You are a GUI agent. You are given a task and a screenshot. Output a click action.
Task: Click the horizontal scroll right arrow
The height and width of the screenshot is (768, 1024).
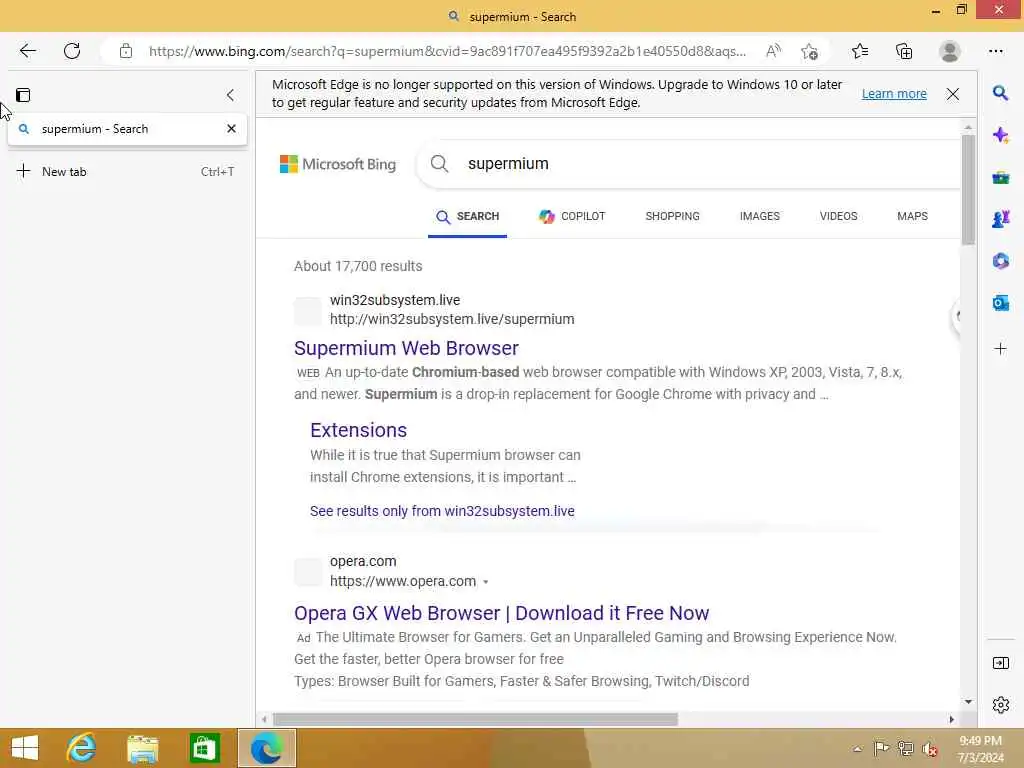[952, 719]
